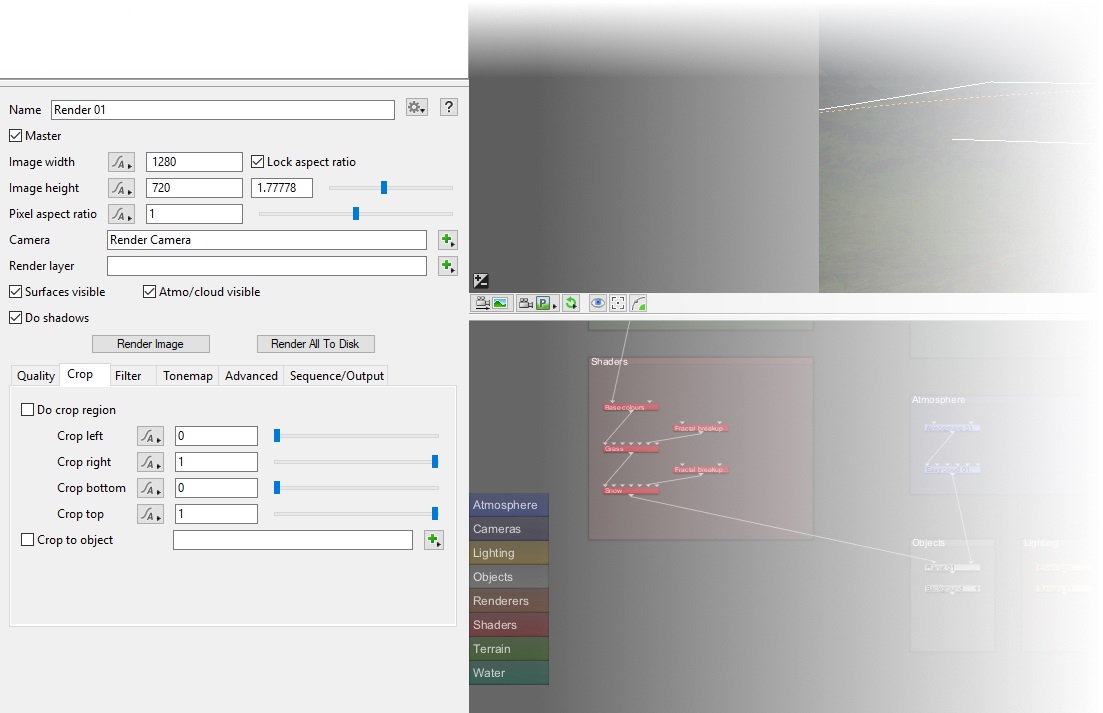Enable Crop to object checkbox

click(x=27, y=540)
